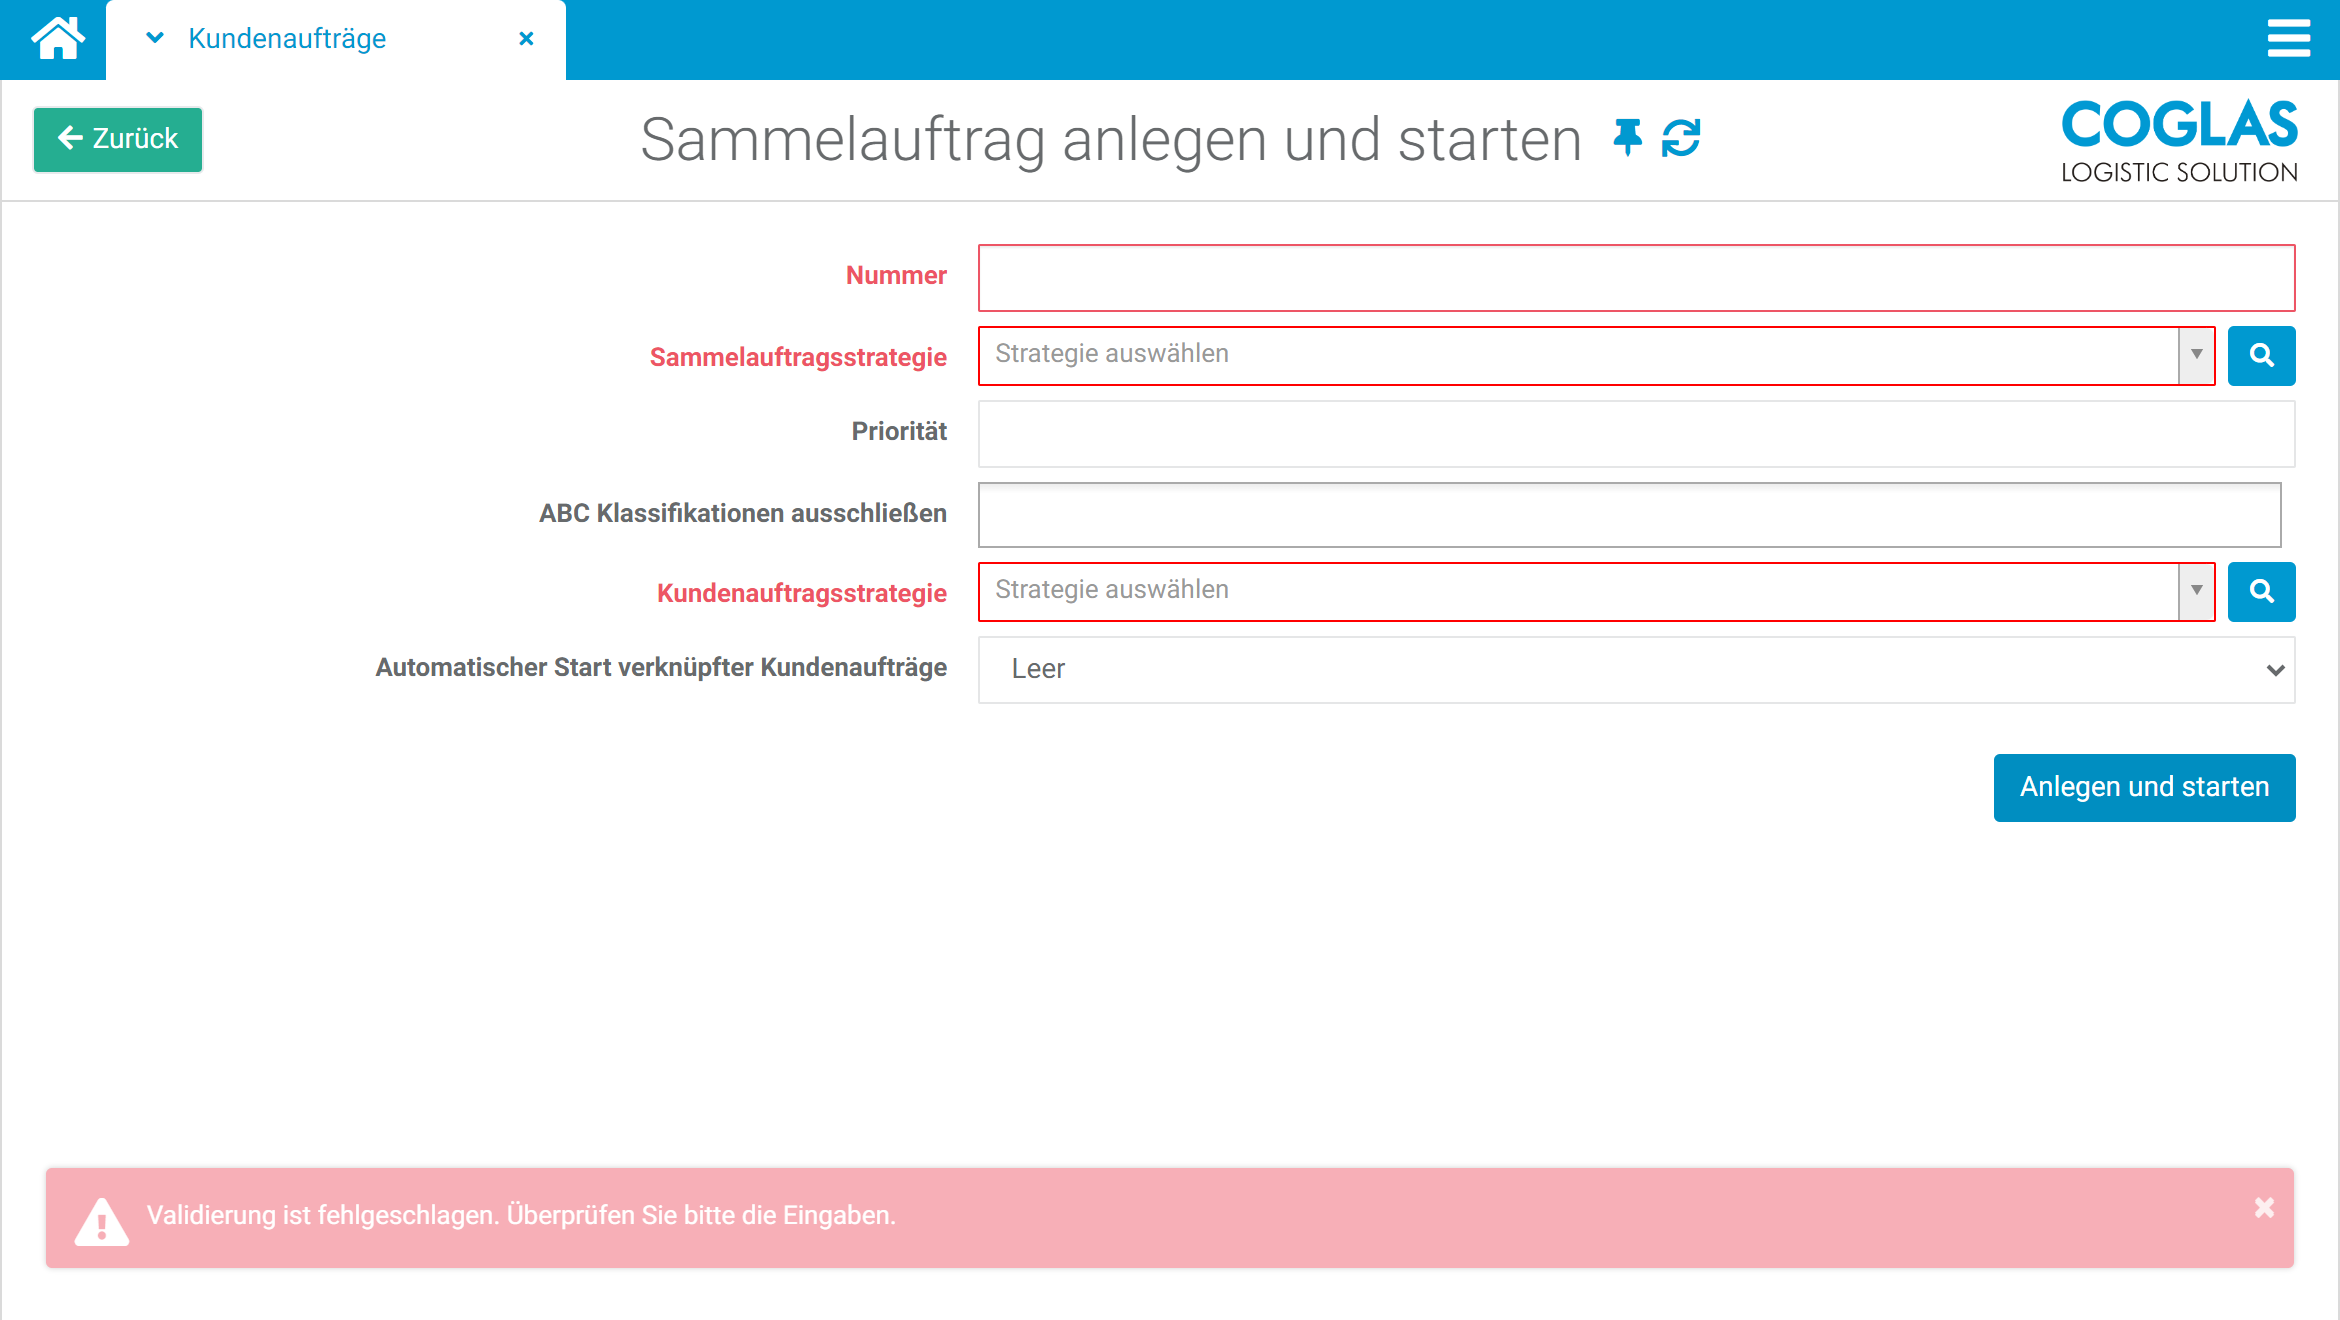2340x1320 pixels.
Task: Open the Automatischer Start dropdown showing Leer
Action: click(1636, 670)
